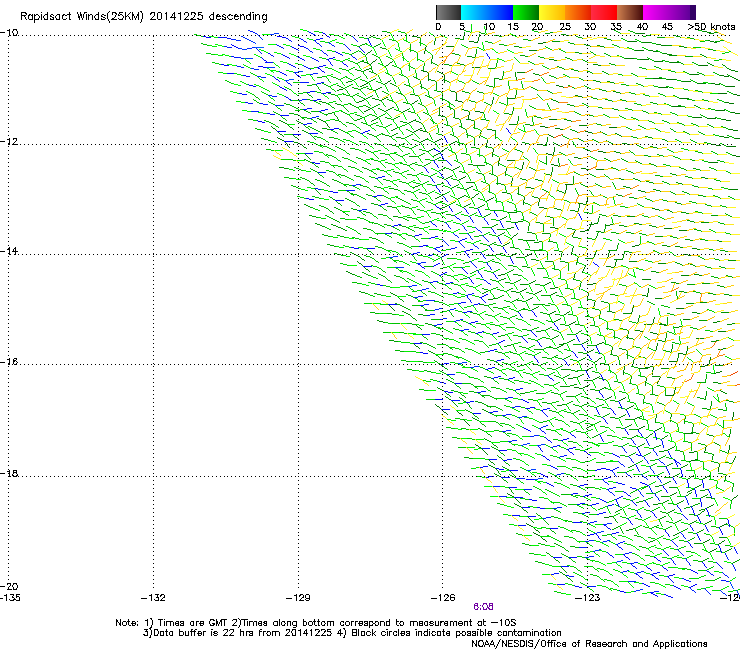740x650 pixels.
Task: Click the '>50 knots' legend label
Action: pyautogui.click(x=711, y=27)
